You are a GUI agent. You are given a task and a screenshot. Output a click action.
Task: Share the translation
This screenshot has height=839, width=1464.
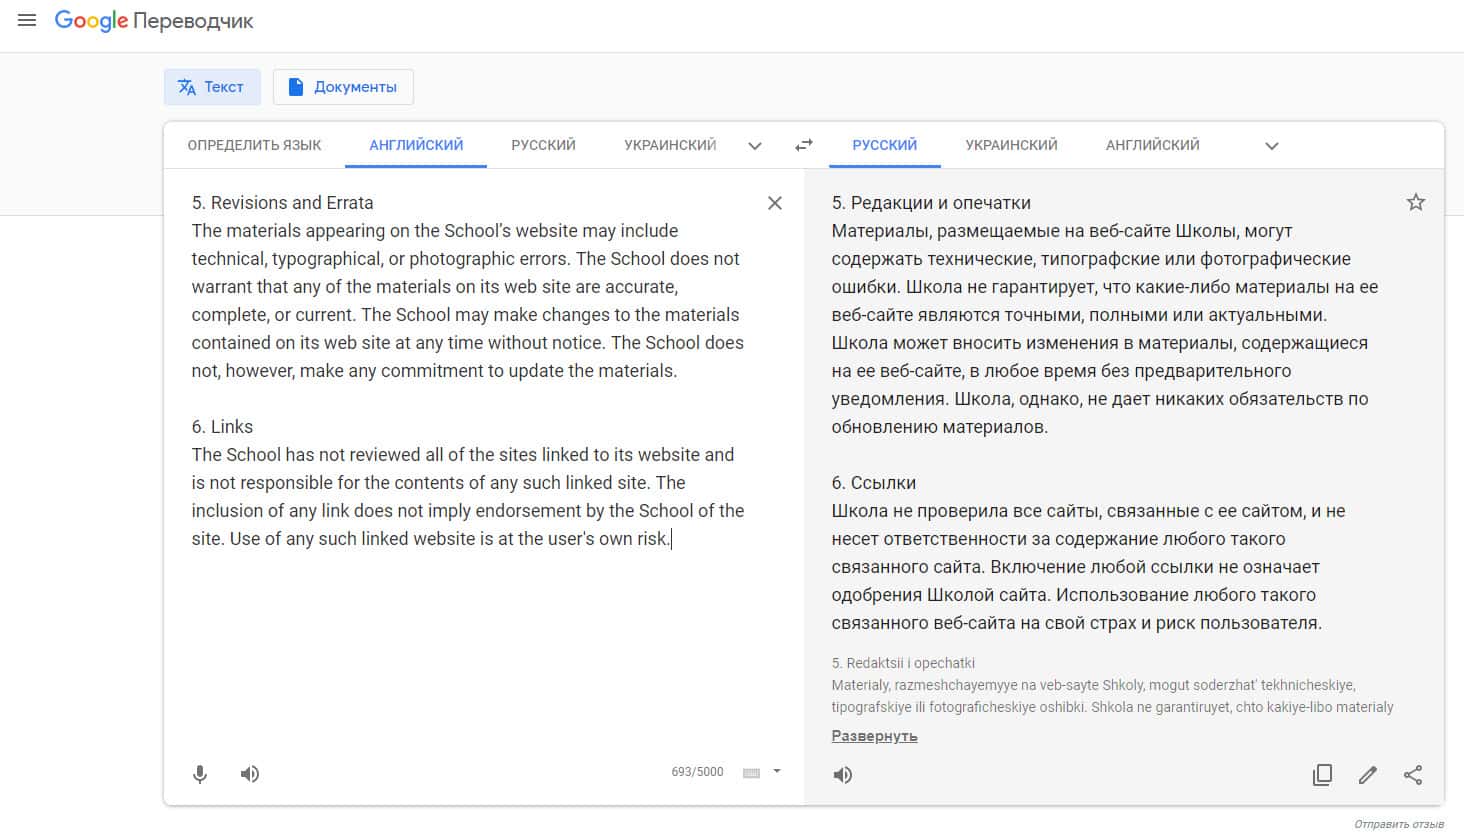pos(1413,775)
